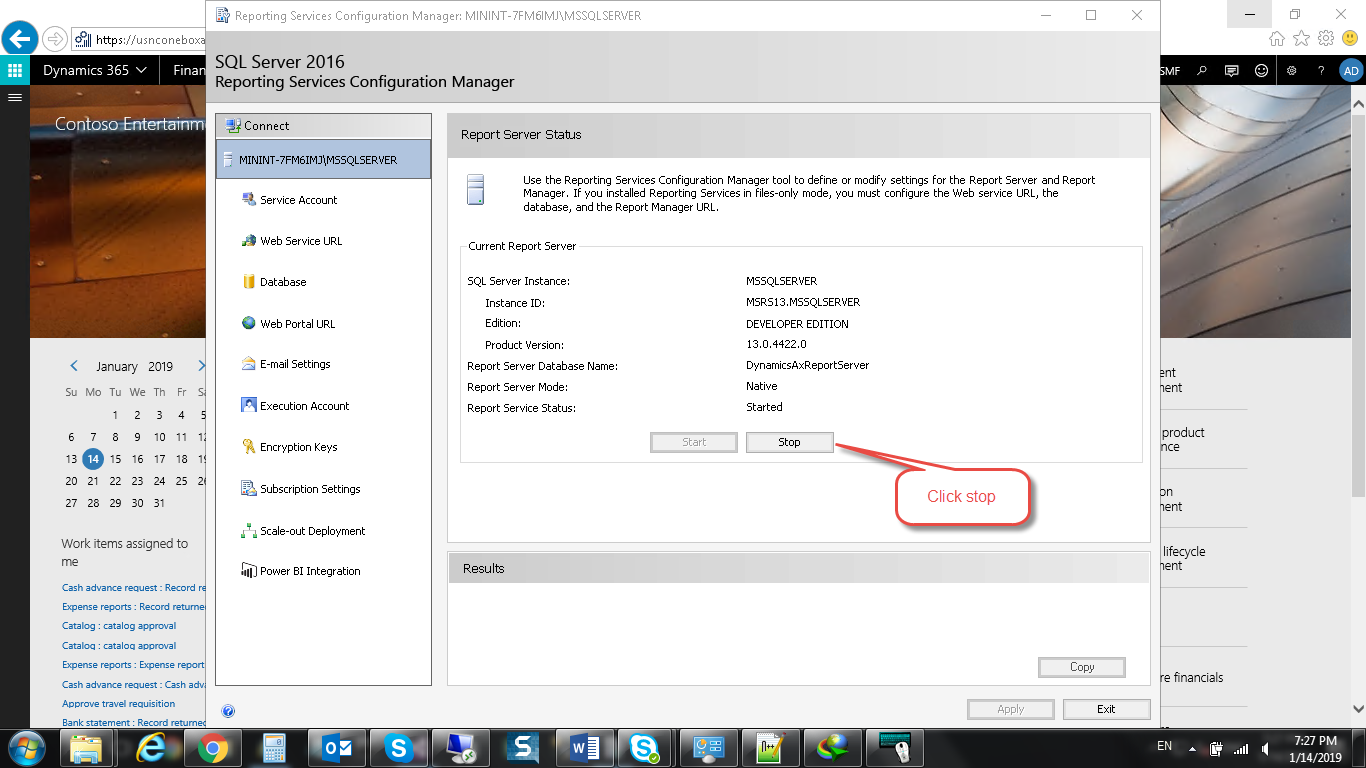Viewport: 1366px width, 768px height.
Task: Expand the Dynamics 365 dropdown
Action: point(95,70)
